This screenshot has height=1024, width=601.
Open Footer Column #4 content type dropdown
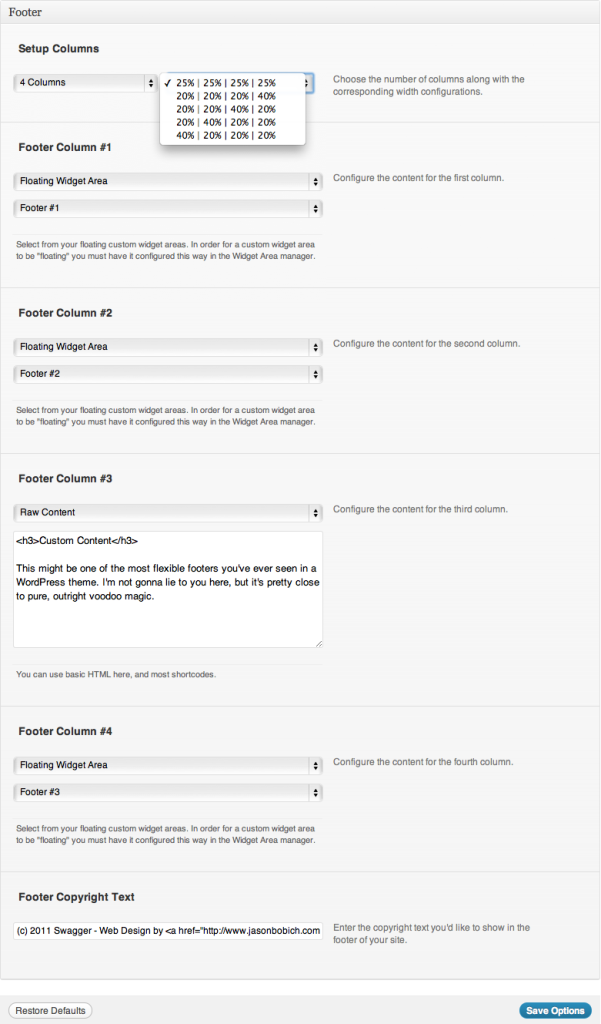(x=168, y=765)
